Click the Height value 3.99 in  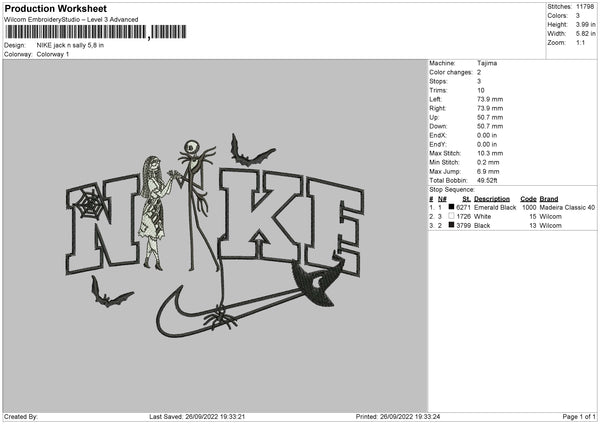point(585,24)
